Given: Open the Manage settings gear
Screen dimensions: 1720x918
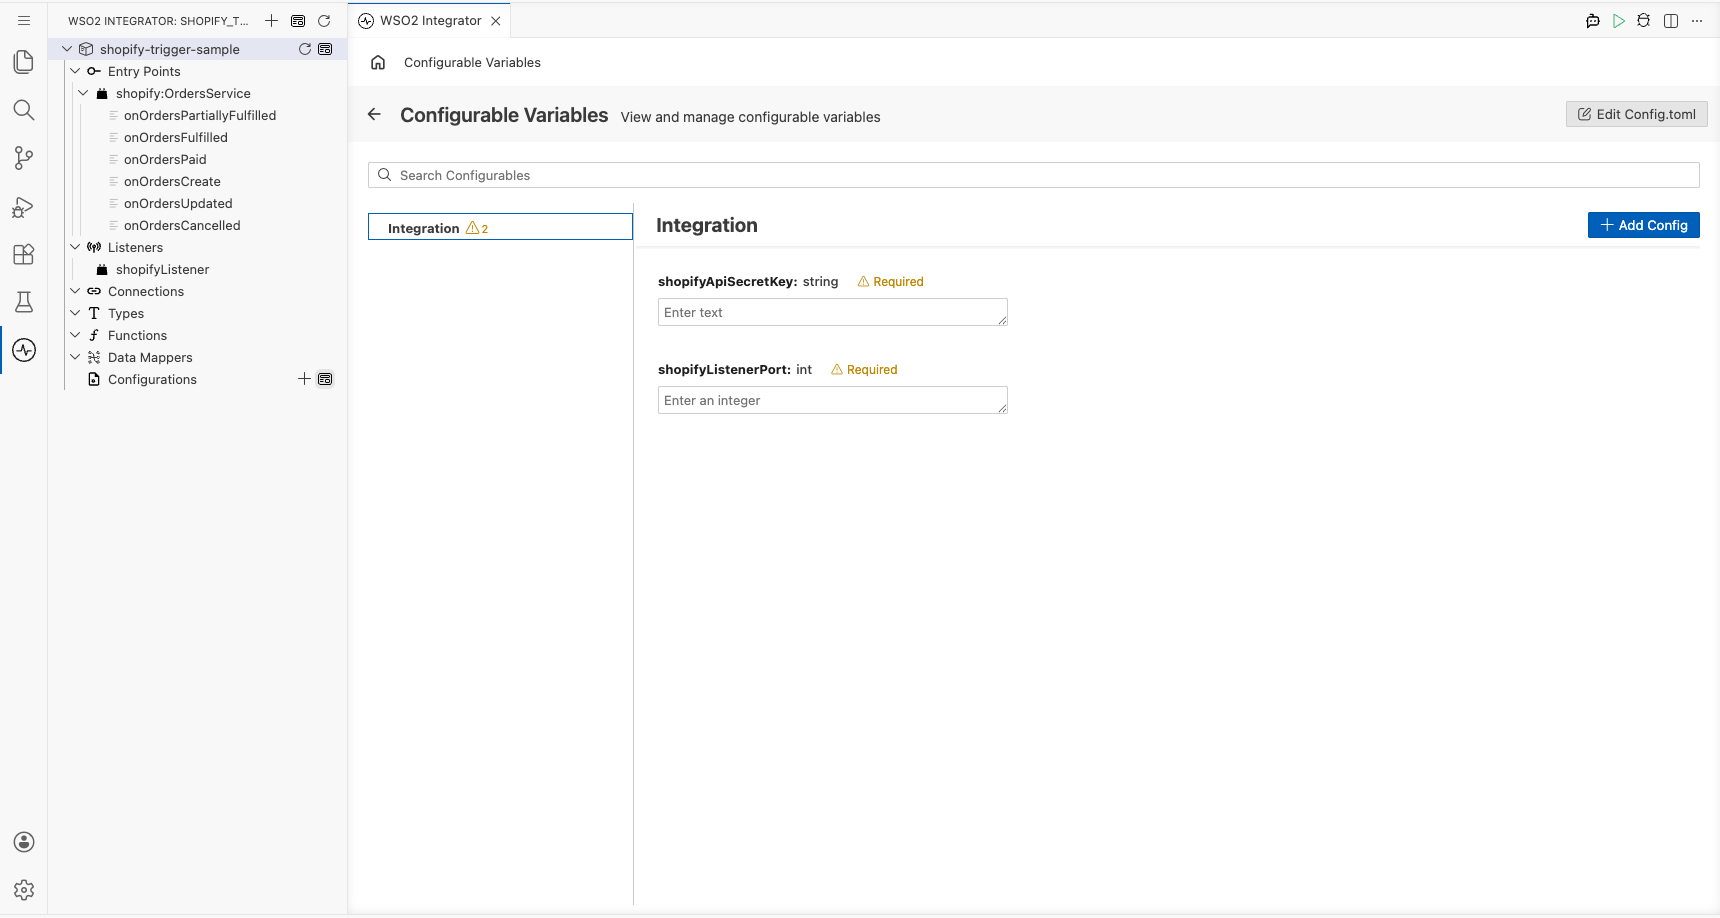Looking at the screenshot, I should point(24,890).
